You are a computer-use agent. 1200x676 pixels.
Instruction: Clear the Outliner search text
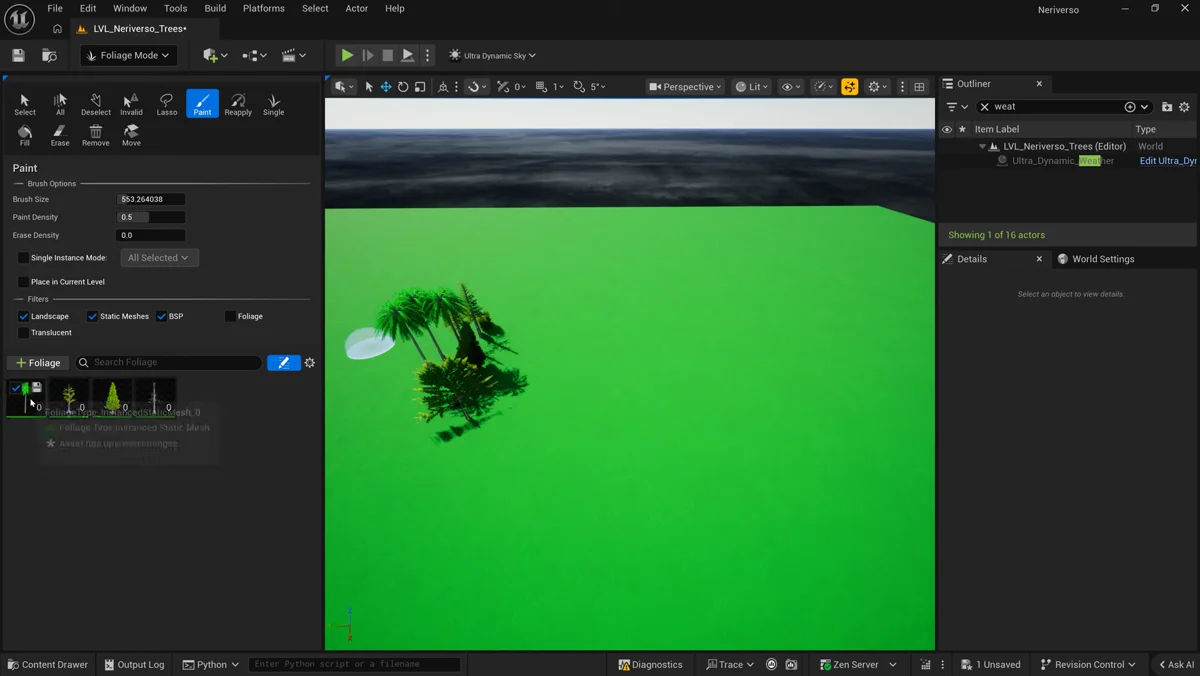(984, 107)
